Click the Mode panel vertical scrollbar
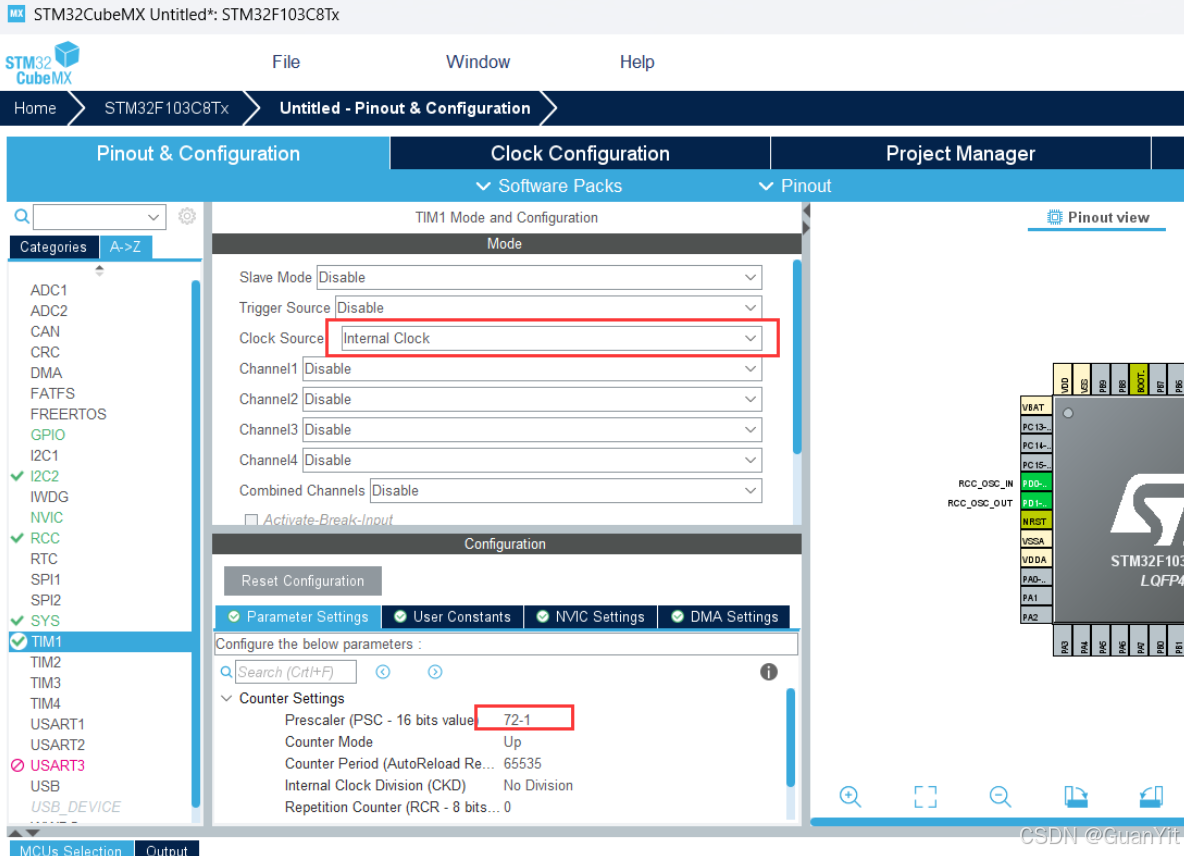Viewport: 1184px width, 856px height. (x=797, y=356)
